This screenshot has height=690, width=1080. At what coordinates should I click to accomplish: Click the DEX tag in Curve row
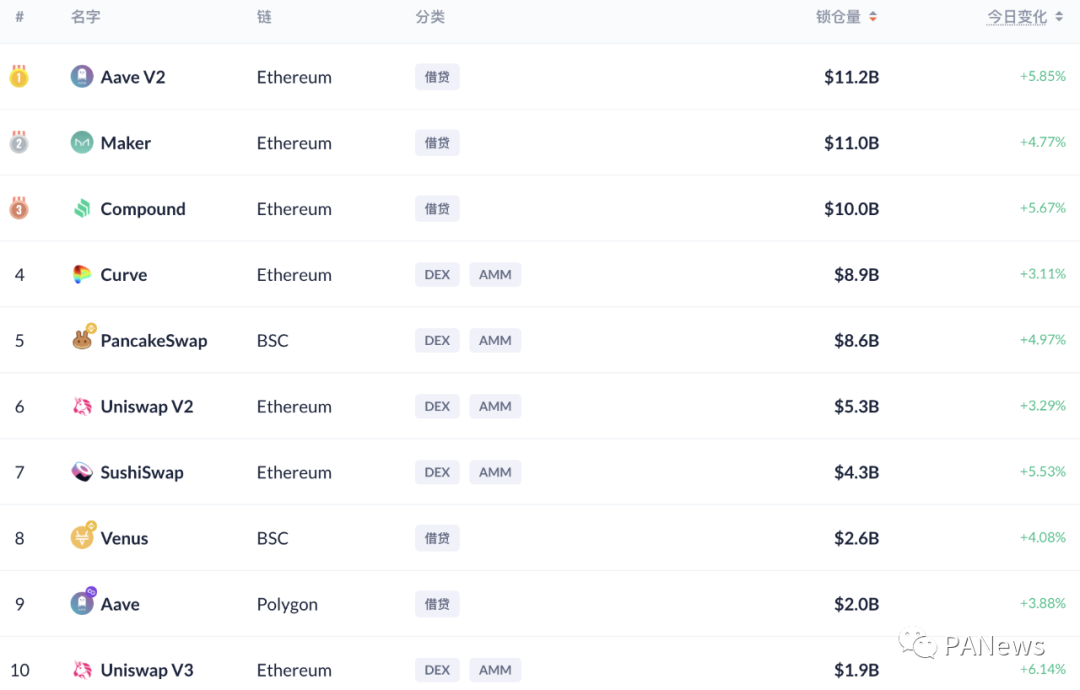[x=437, y=275]
